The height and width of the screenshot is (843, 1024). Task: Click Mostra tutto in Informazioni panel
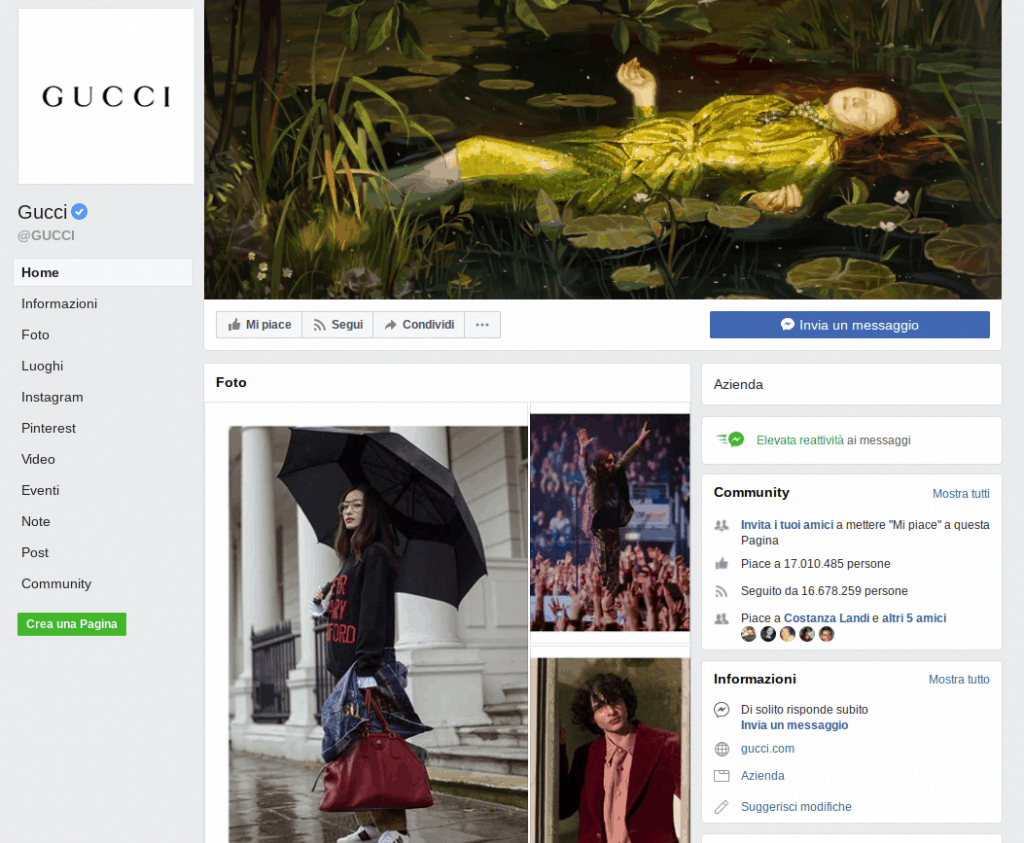959,680
